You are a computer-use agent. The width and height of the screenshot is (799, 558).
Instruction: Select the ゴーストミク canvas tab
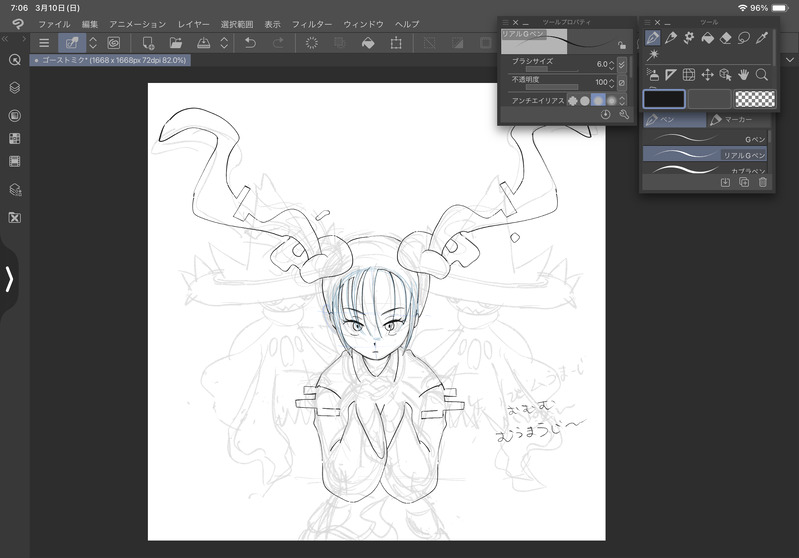pos(111,60)
